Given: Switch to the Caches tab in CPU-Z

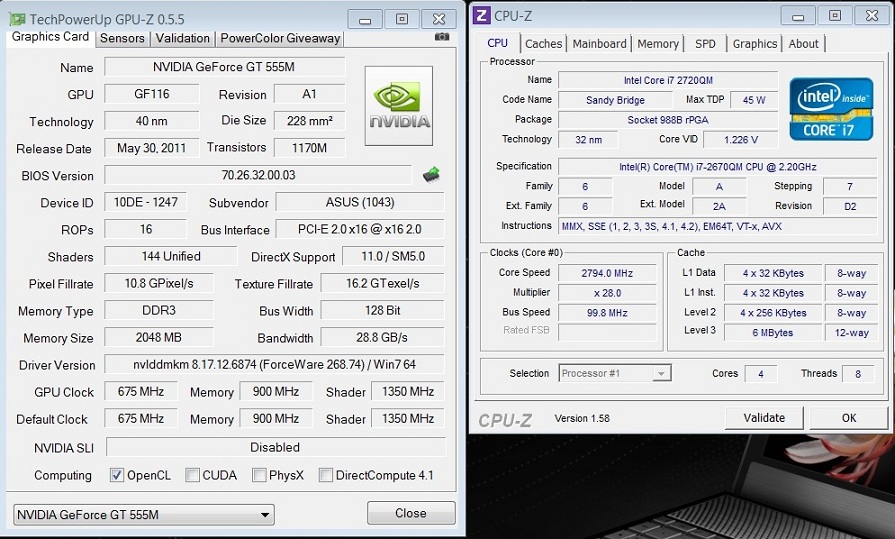Looking at the screenshot, I should [543, 44].
